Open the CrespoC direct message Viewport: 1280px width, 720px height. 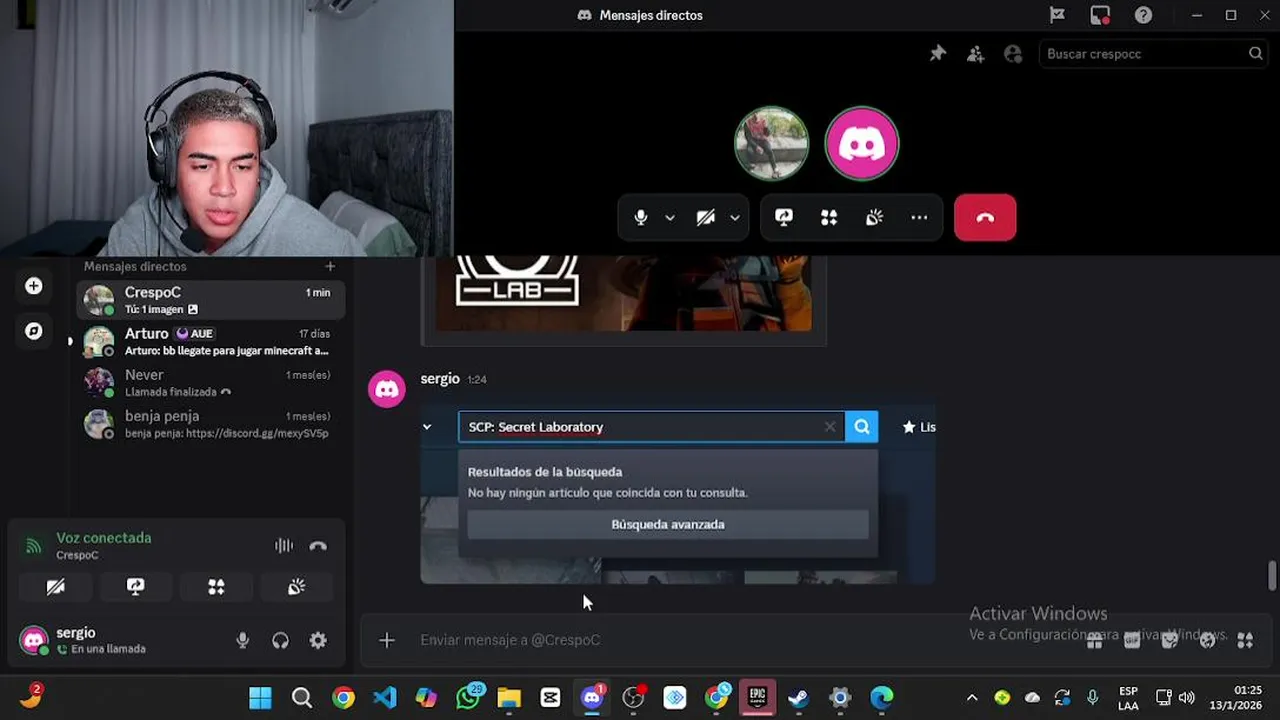[211, 300]
